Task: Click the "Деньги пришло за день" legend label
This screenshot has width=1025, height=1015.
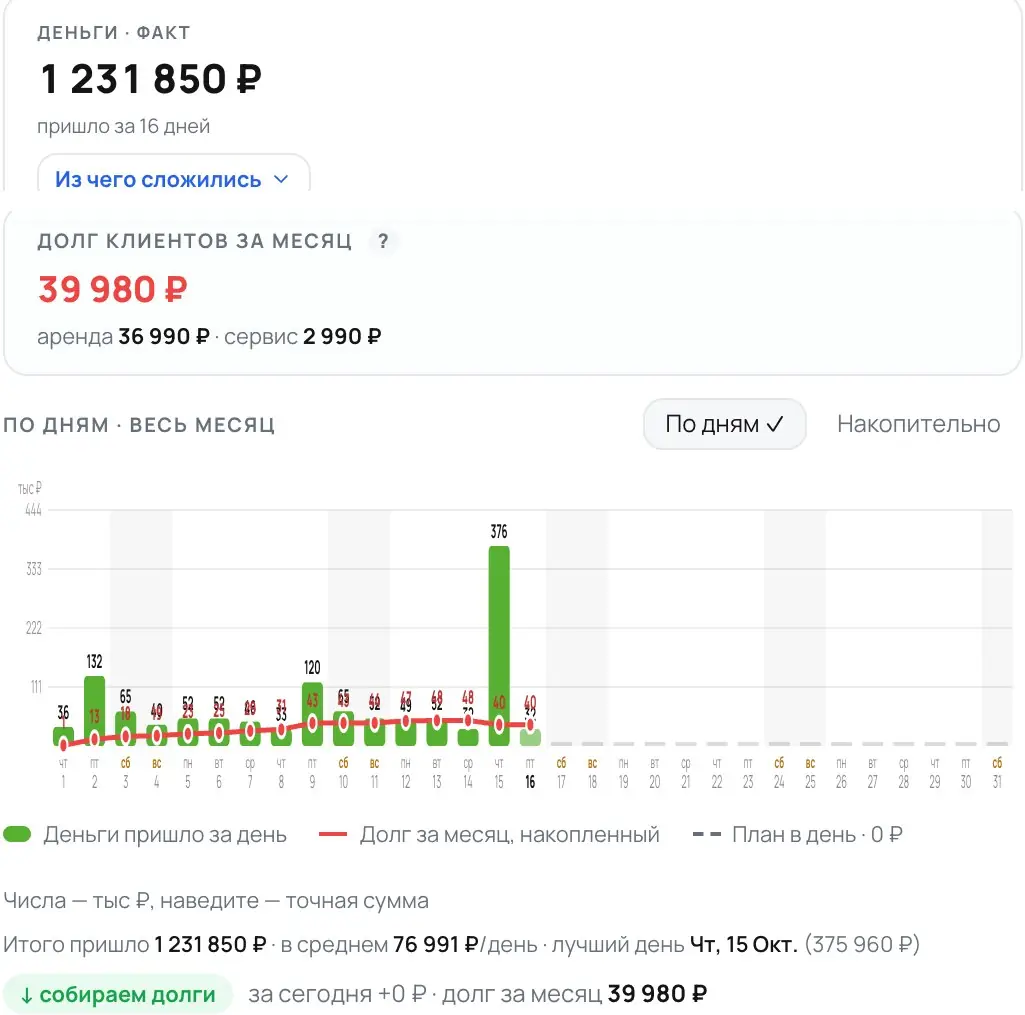Action: [165, 835]
